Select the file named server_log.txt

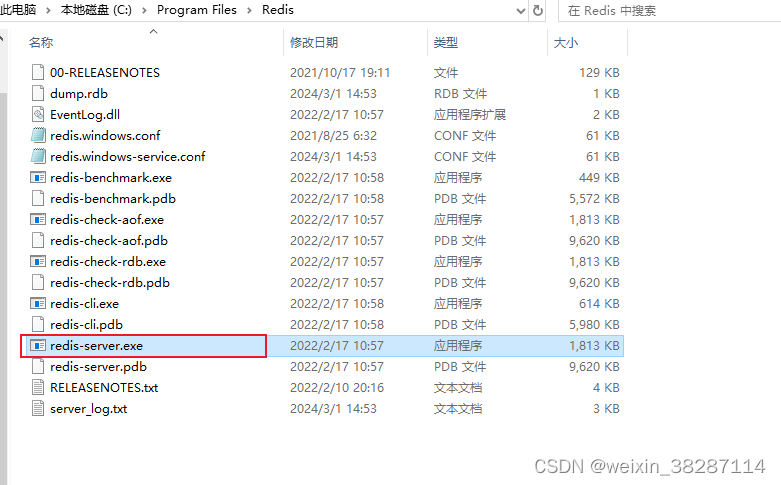coord(89,409)
